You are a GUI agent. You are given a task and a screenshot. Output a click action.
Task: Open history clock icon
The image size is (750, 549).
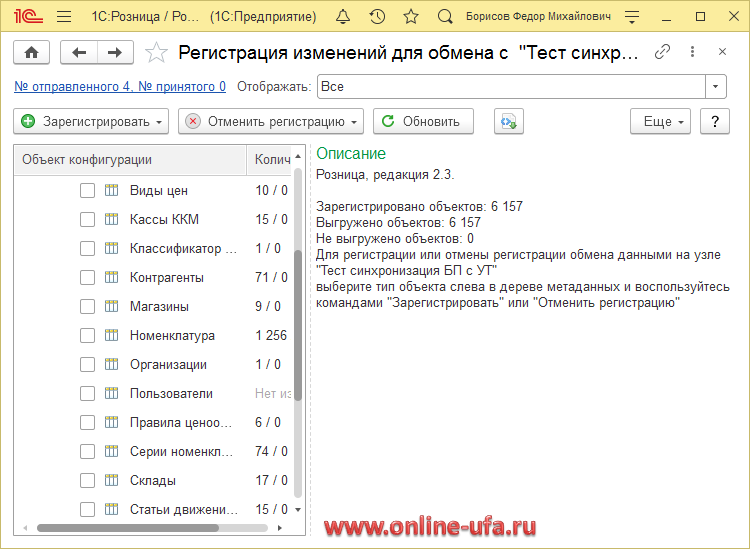click(377, 17)
